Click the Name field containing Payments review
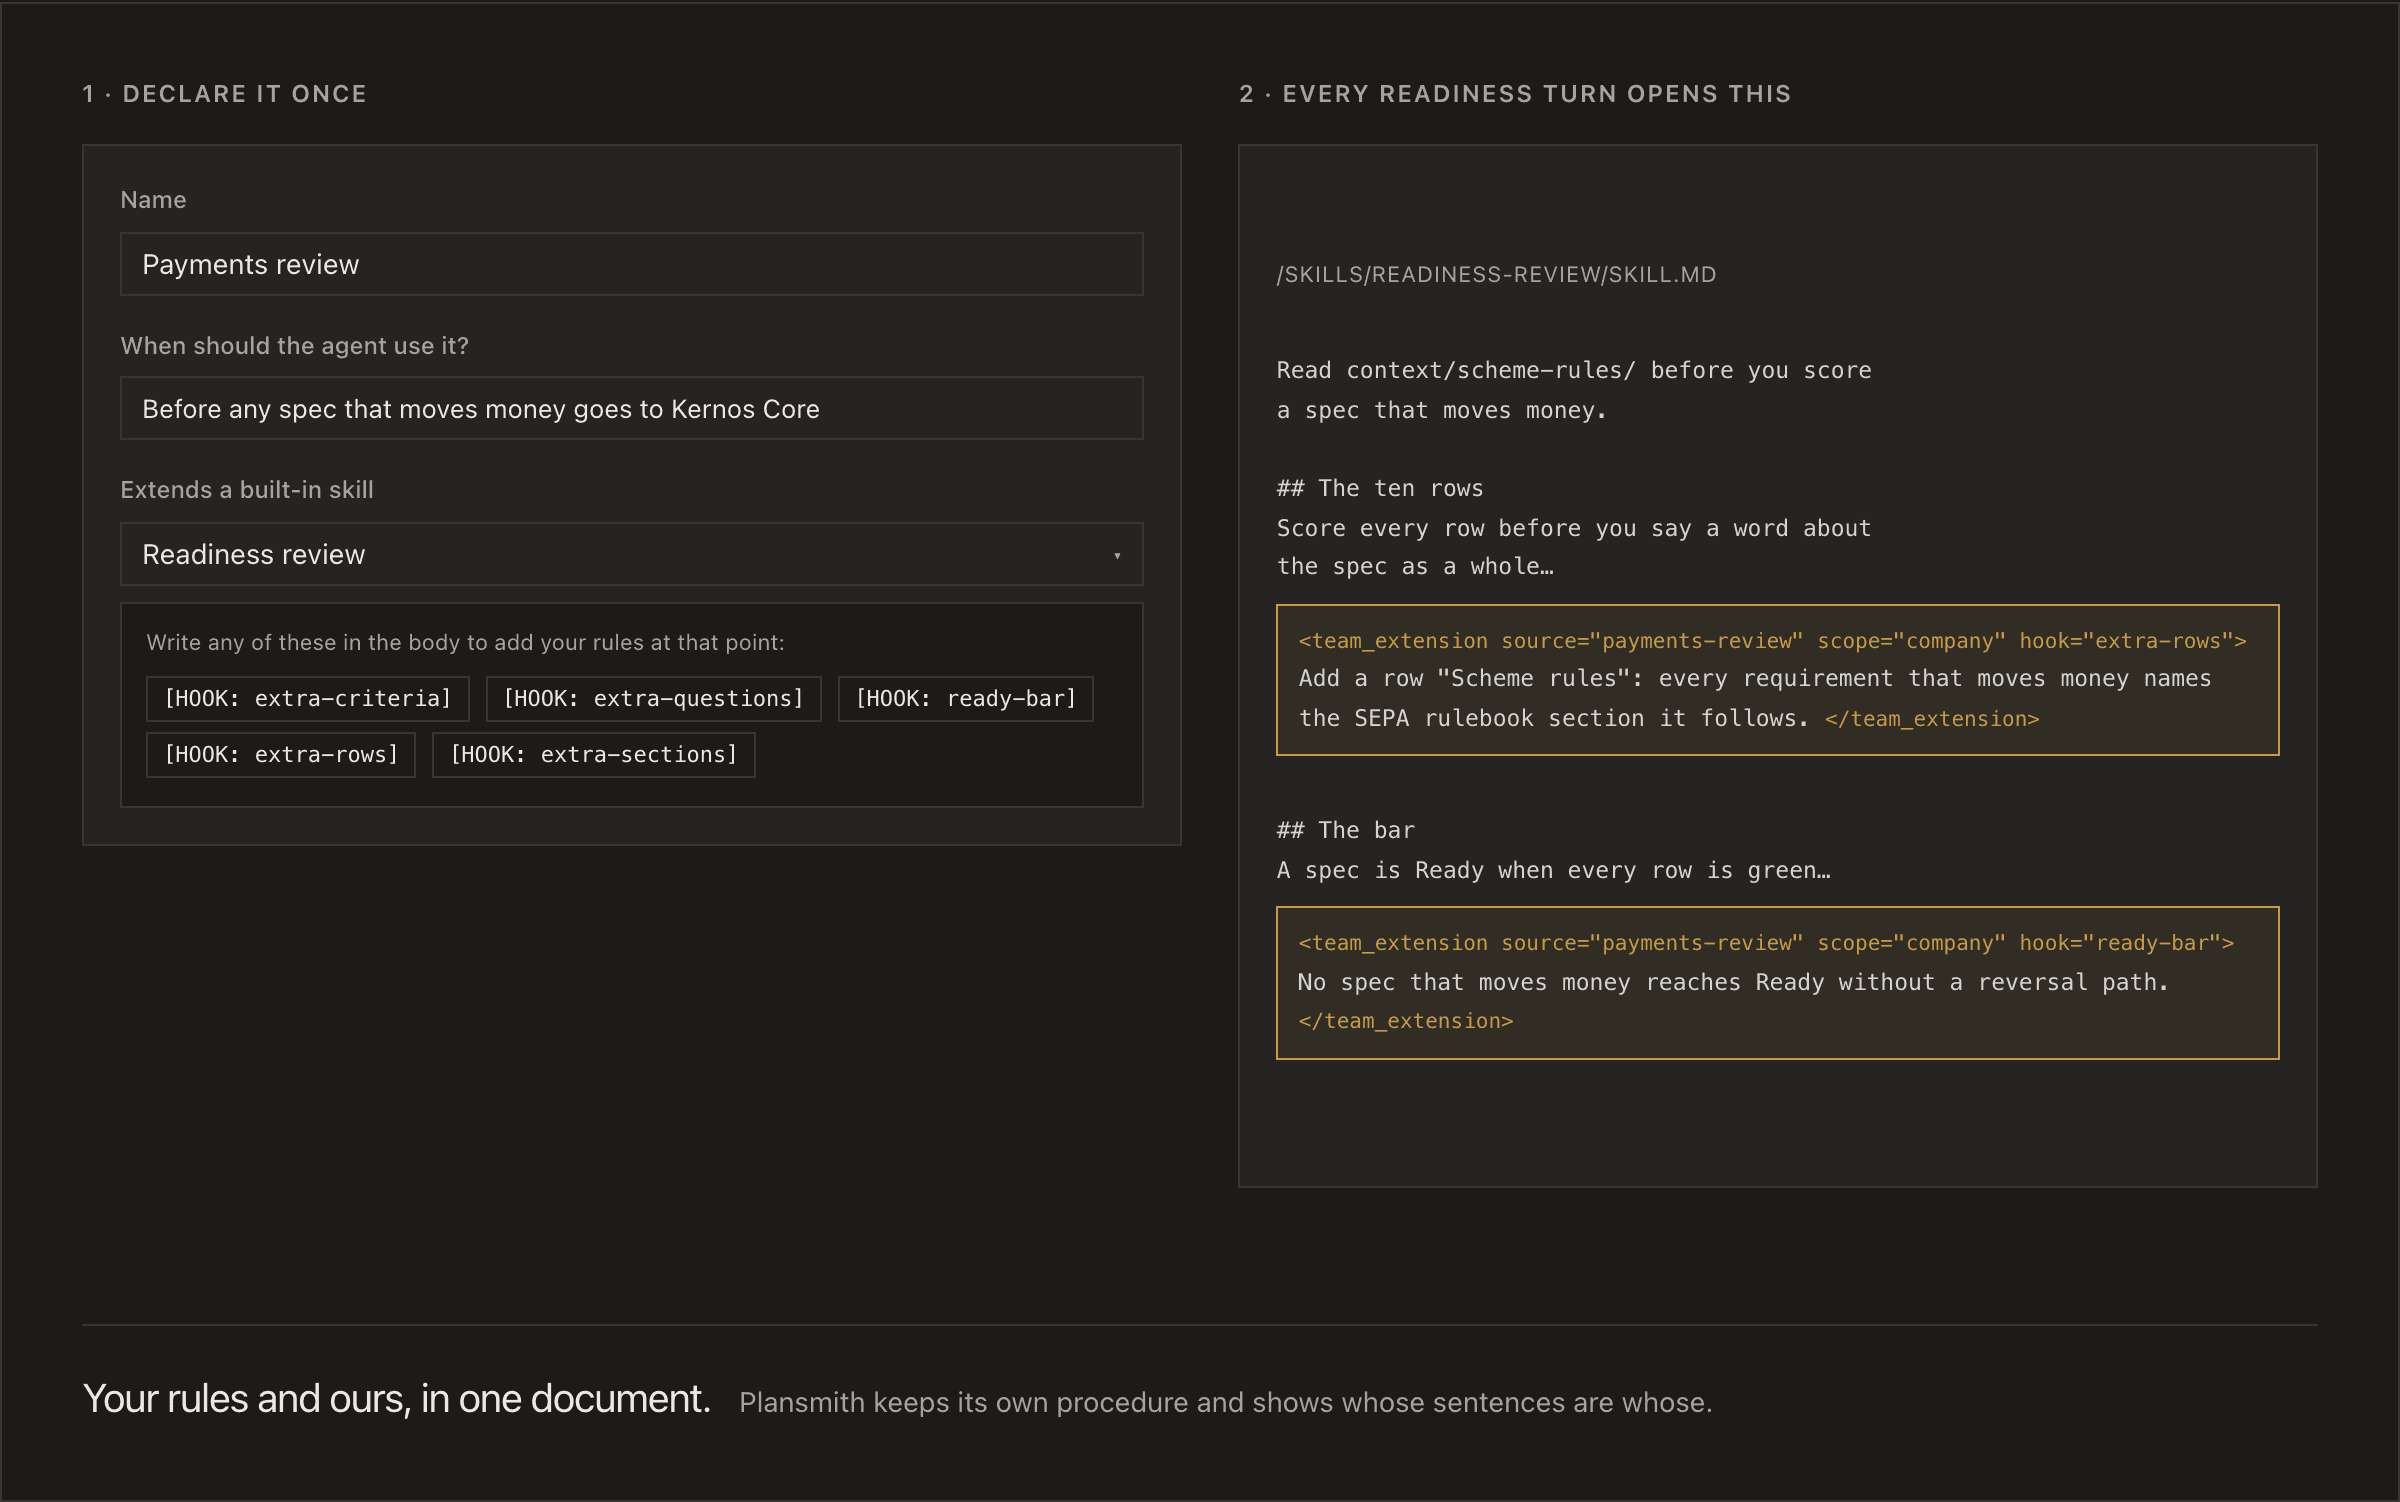The image size is (2400, 1502). click(631, 264)
